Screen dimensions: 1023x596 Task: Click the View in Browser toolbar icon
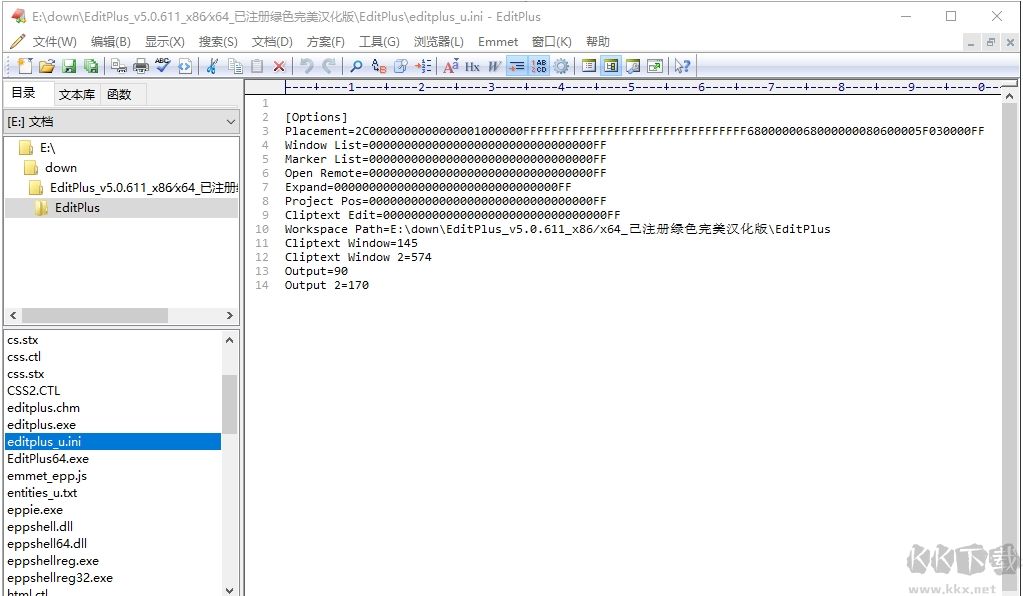point(185,66)
